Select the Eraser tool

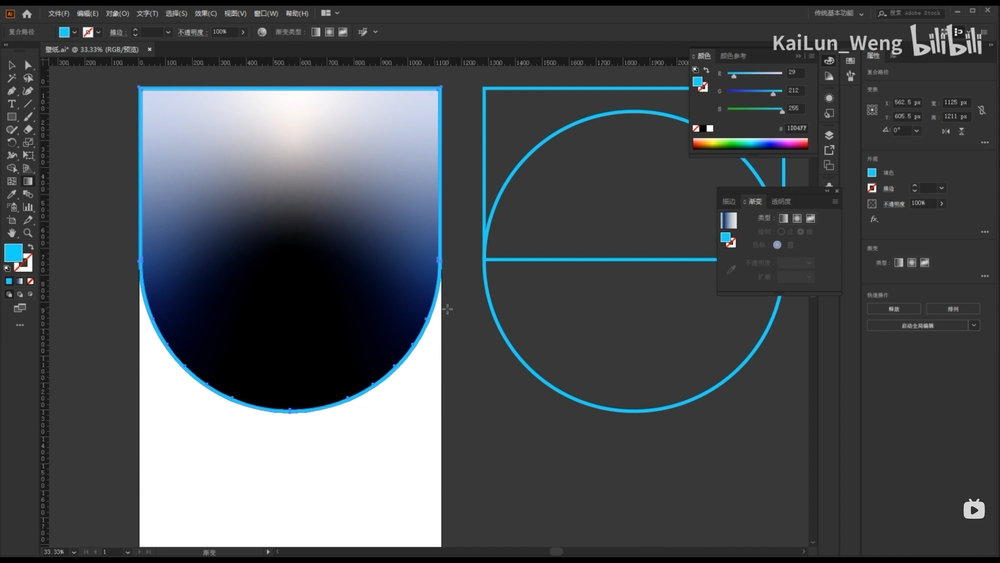point(28,129)
